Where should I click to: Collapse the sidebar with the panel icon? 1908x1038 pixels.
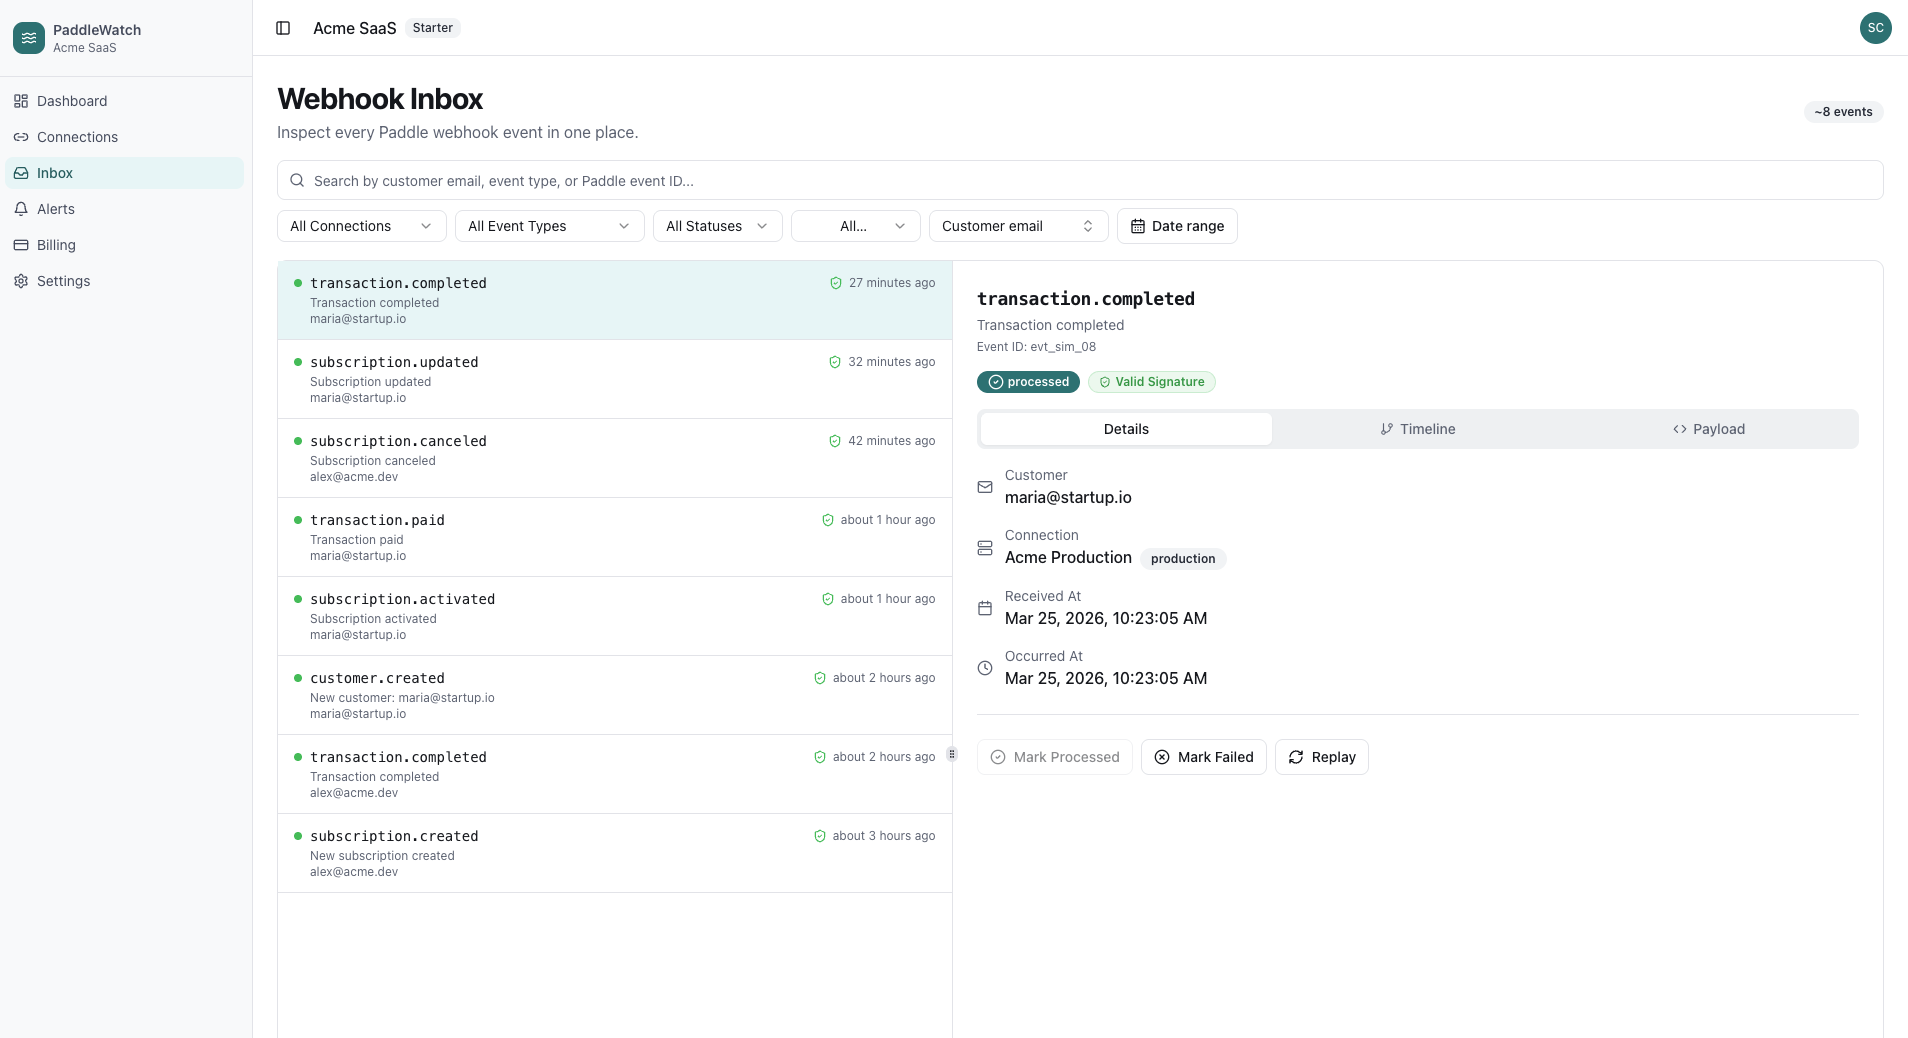click(283, 28)
